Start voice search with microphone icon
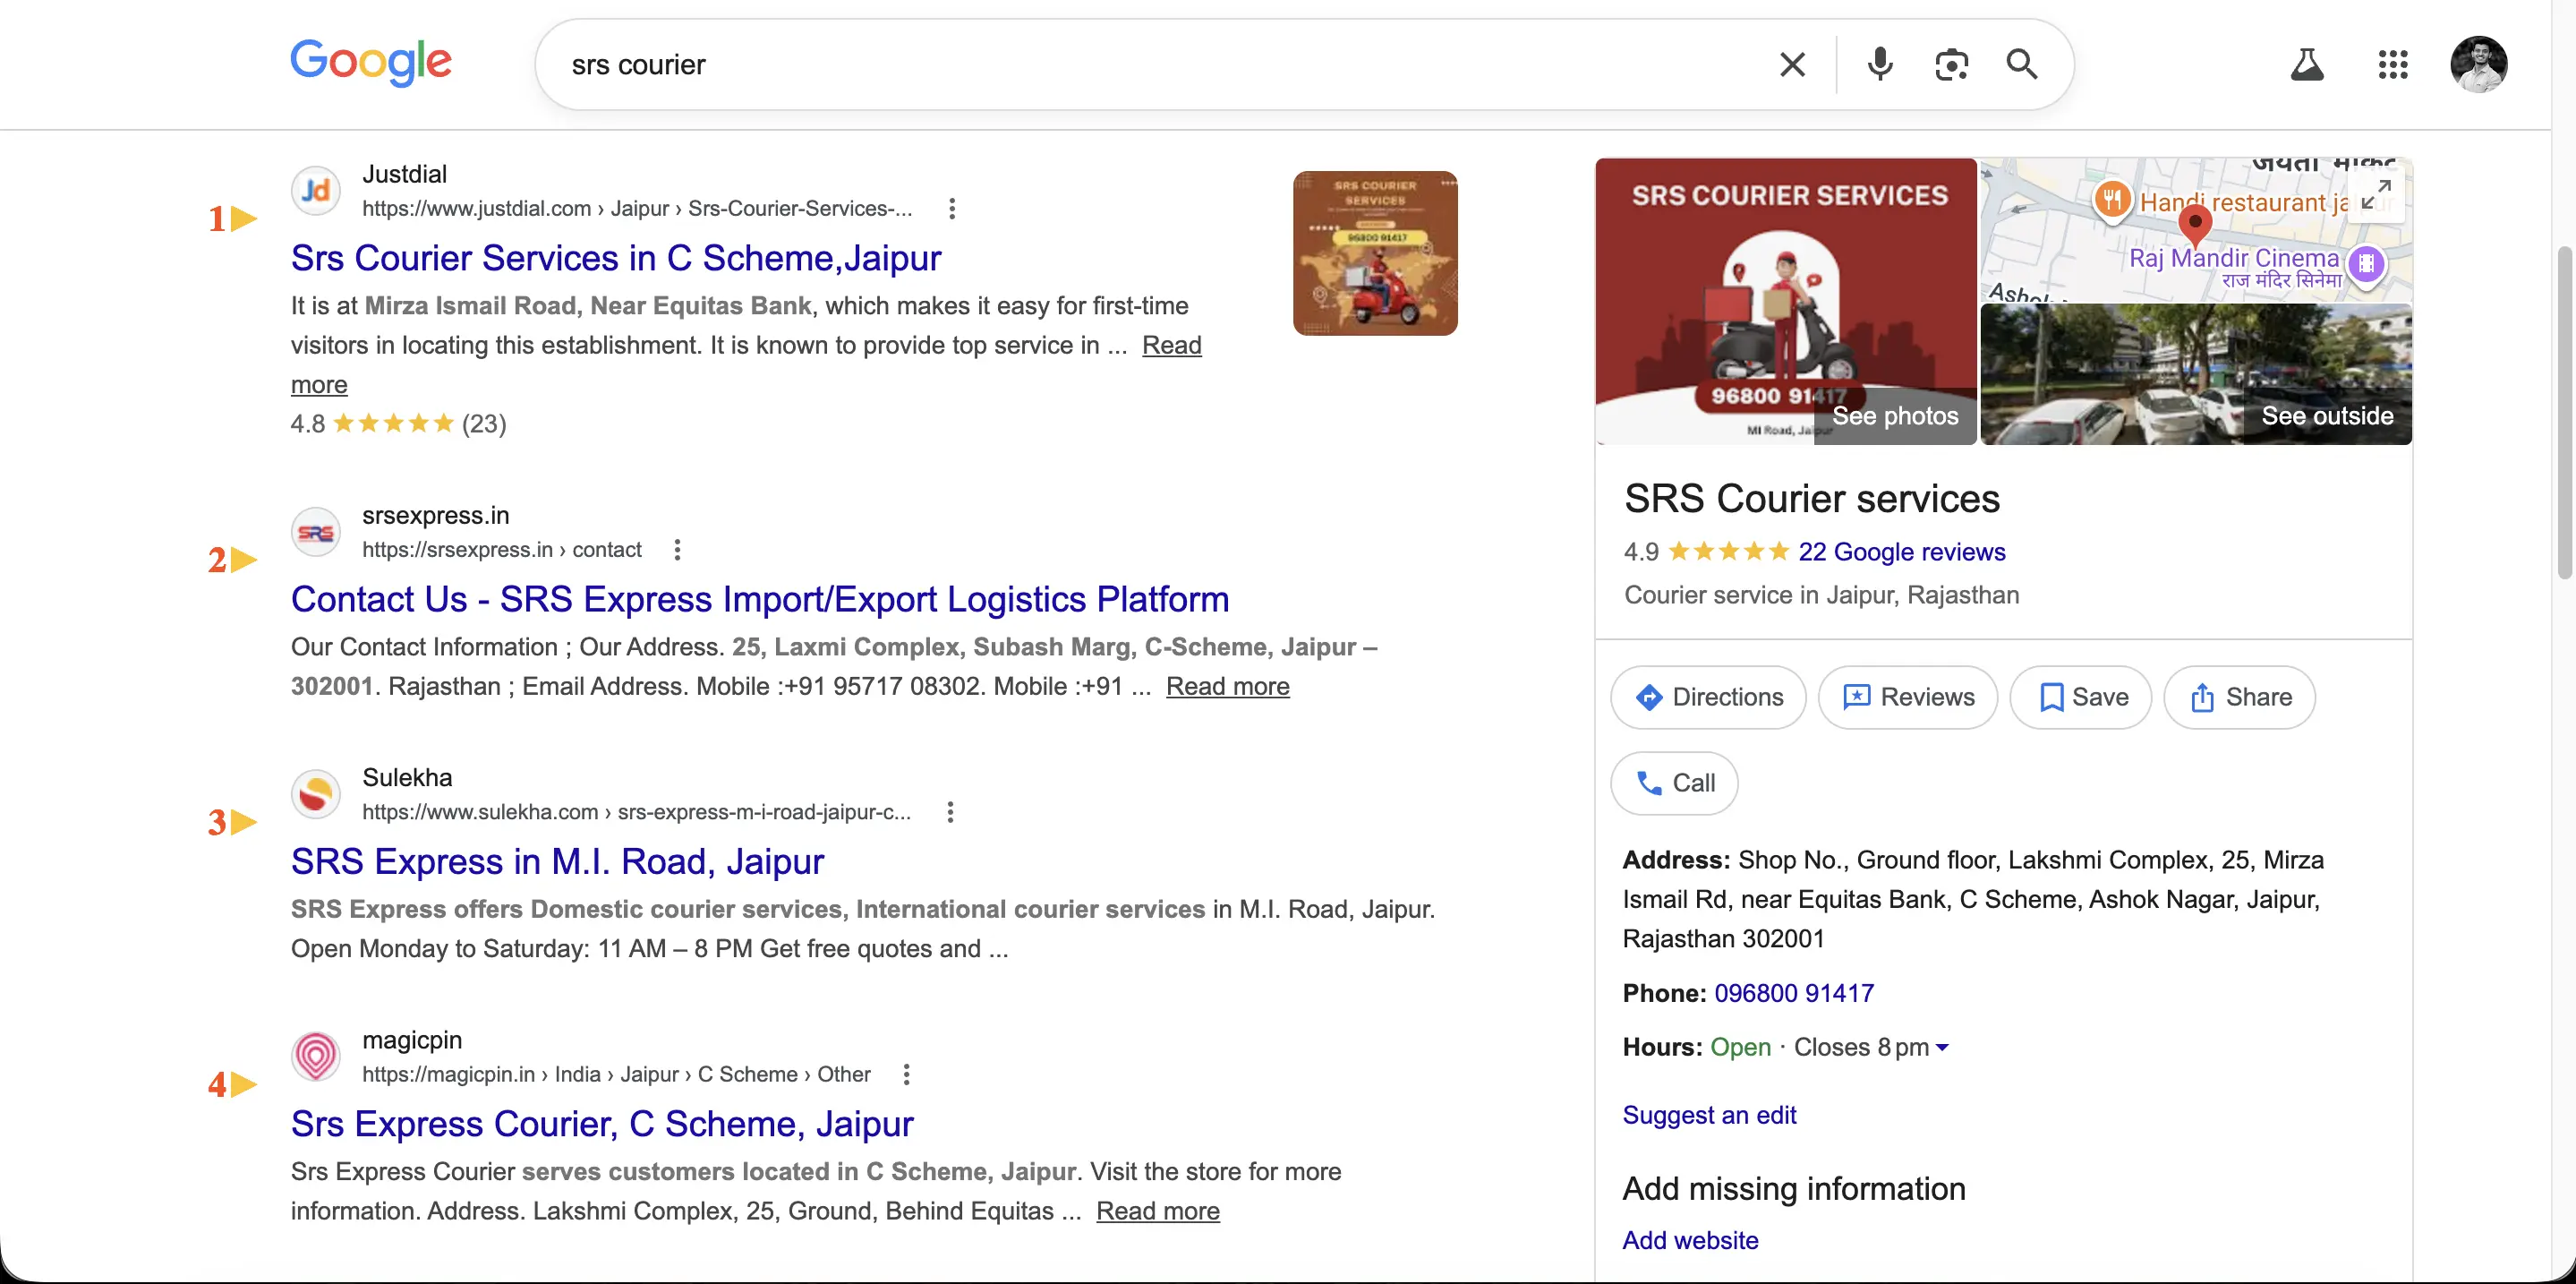Image resolution: width=2576 pixels, height=1284 pixels. (1880, 65)
